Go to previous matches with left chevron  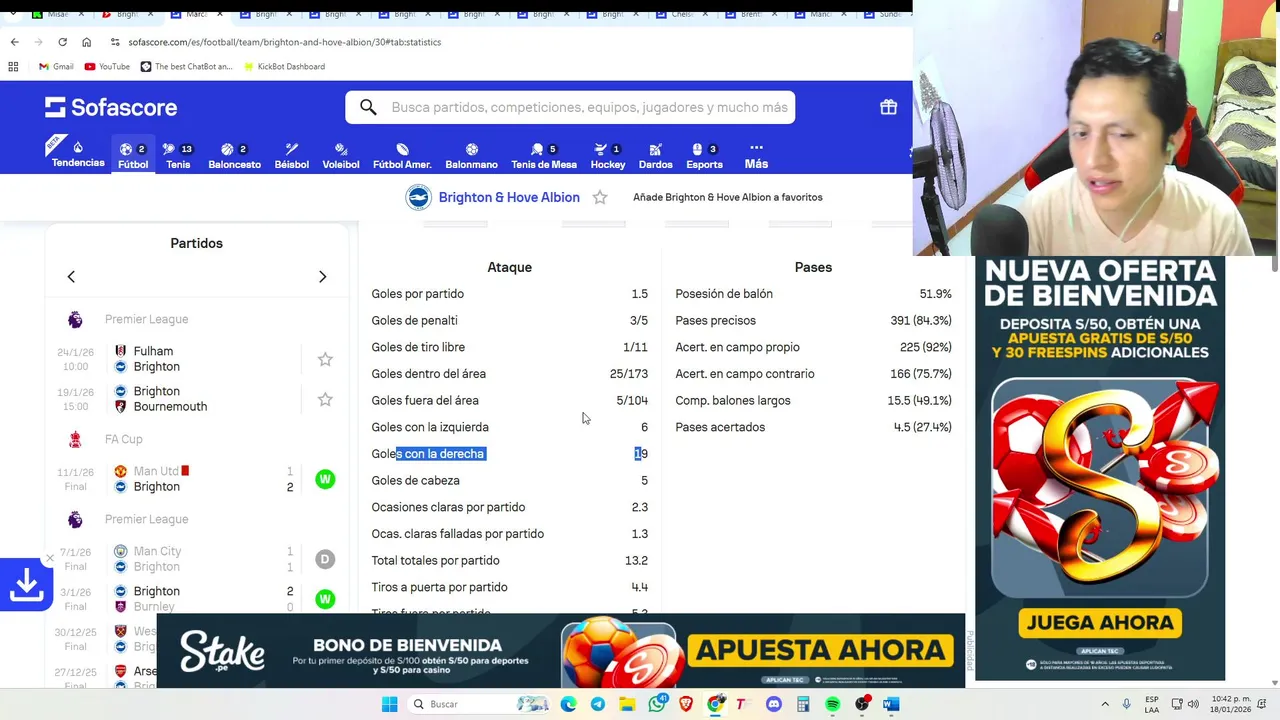click(x=71, y=276)
